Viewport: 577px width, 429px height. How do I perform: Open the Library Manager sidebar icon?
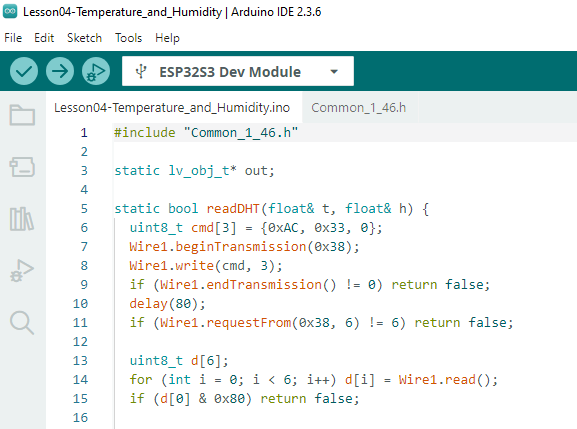pos(22,219)
